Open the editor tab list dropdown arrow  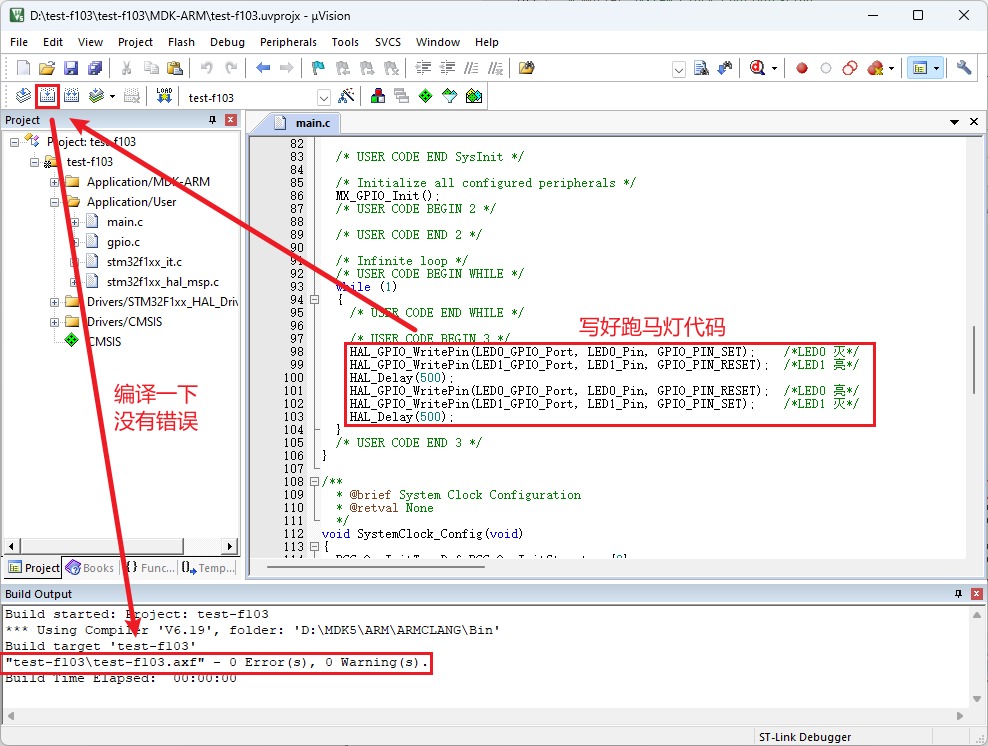(954, 122)
